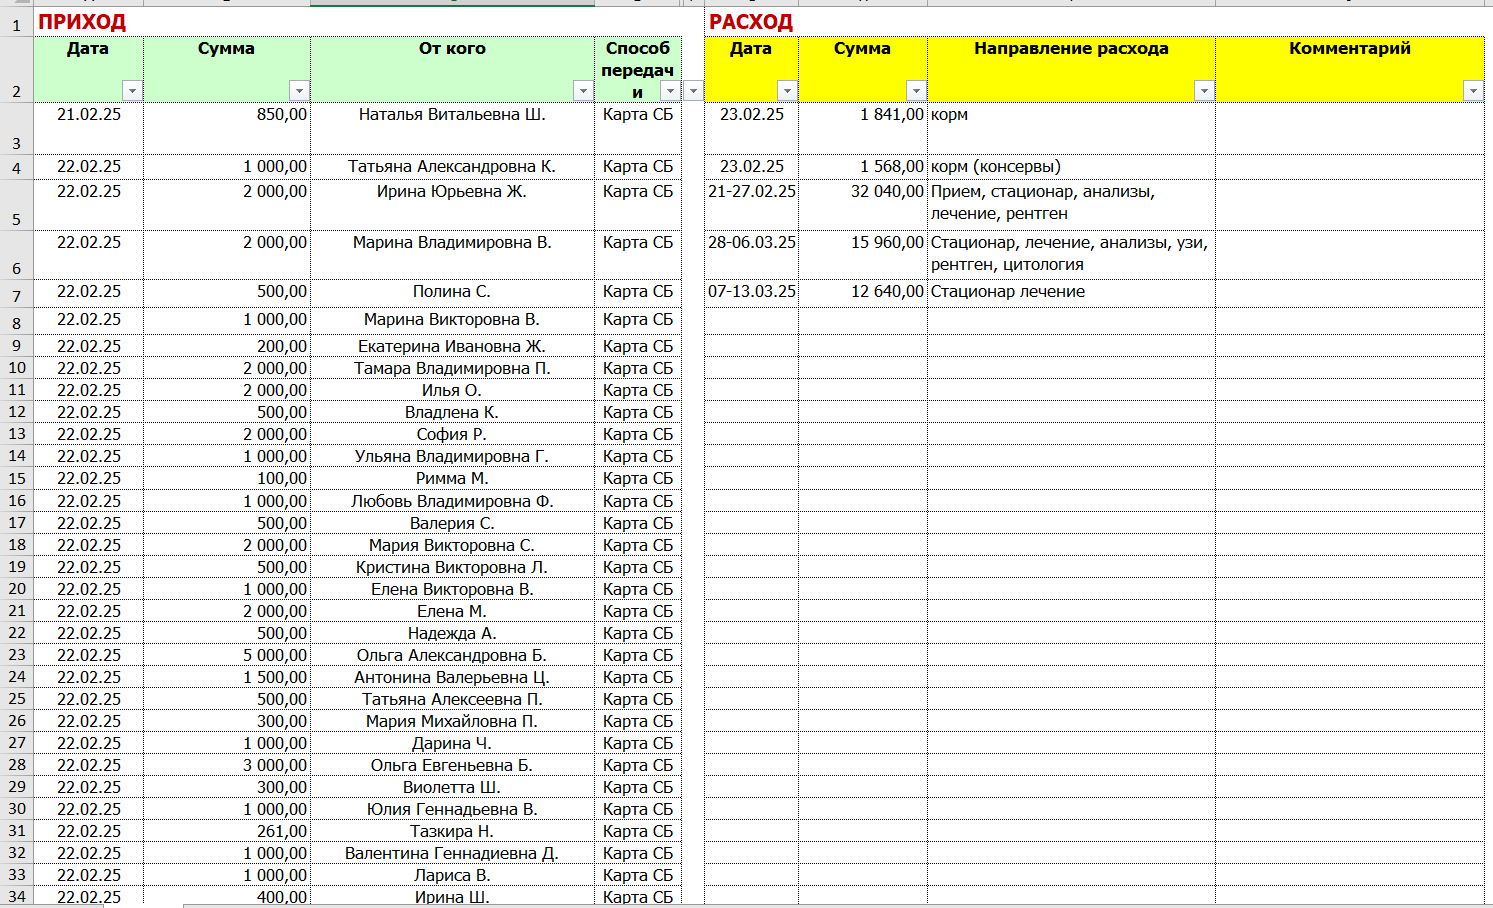Viewport: 1493px width, 908px height.
Task: Click the cell Антонина Валерьевна Ц.
Action: tap(453, 677)
